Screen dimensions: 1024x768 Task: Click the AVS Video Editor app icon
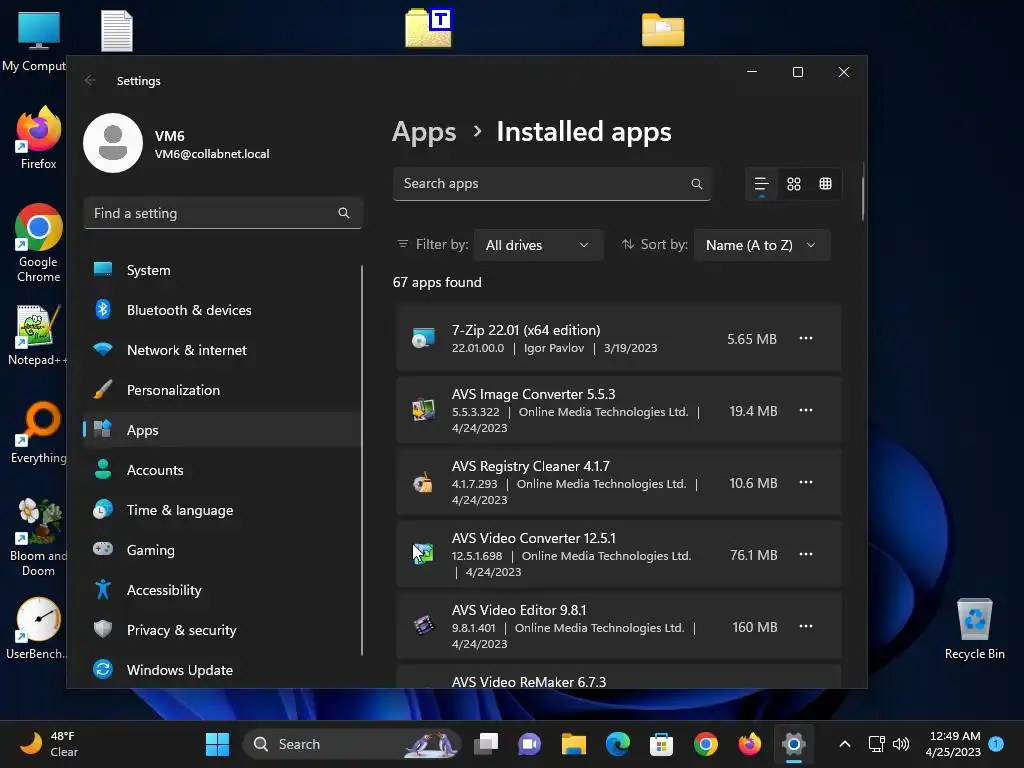click(x=423, y=626)
